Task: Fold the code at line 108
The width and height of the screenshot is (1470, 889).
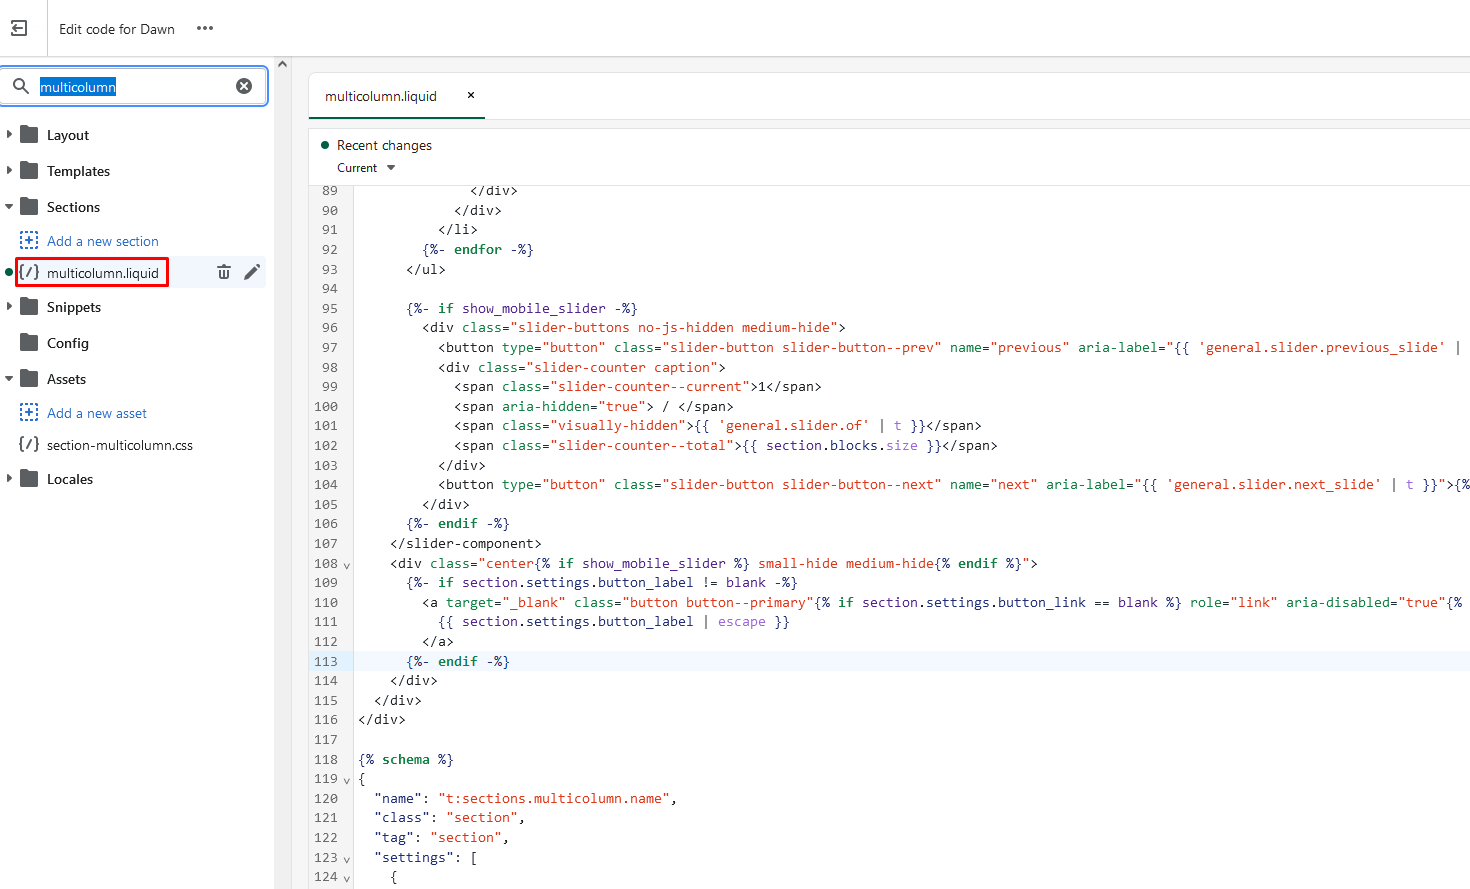Action: point(347,565)
